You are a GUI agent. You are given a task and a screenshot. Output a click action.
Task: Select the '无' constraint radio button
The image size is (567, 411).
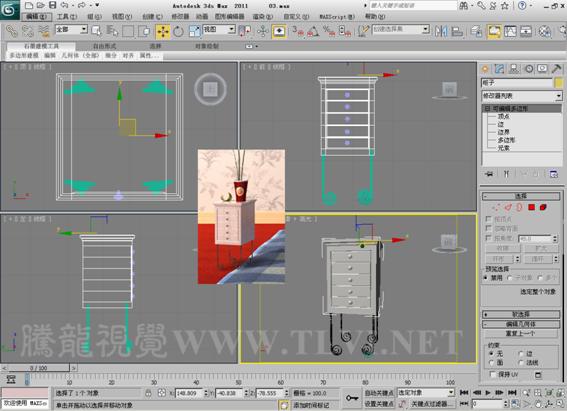491,353
